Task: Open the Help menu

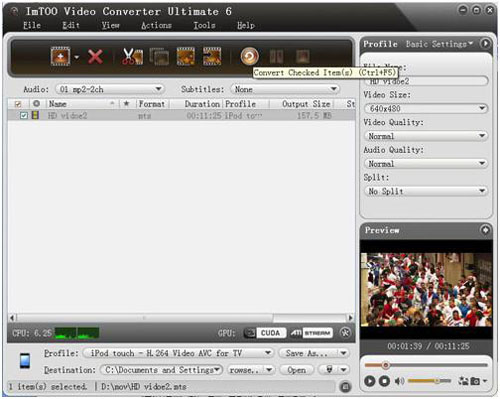Action: [x=246, y=25]
